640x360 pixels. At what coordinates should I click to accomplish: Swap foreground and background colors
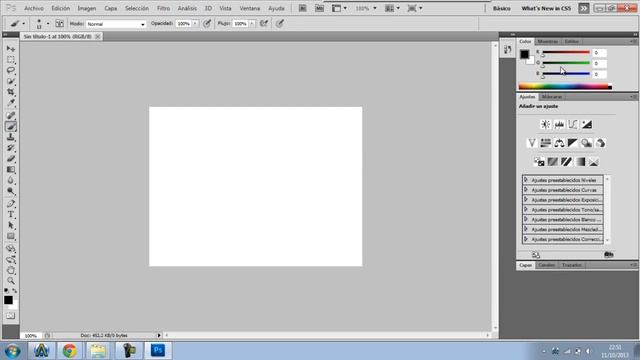pyautogui.click(x=15, y=291)
